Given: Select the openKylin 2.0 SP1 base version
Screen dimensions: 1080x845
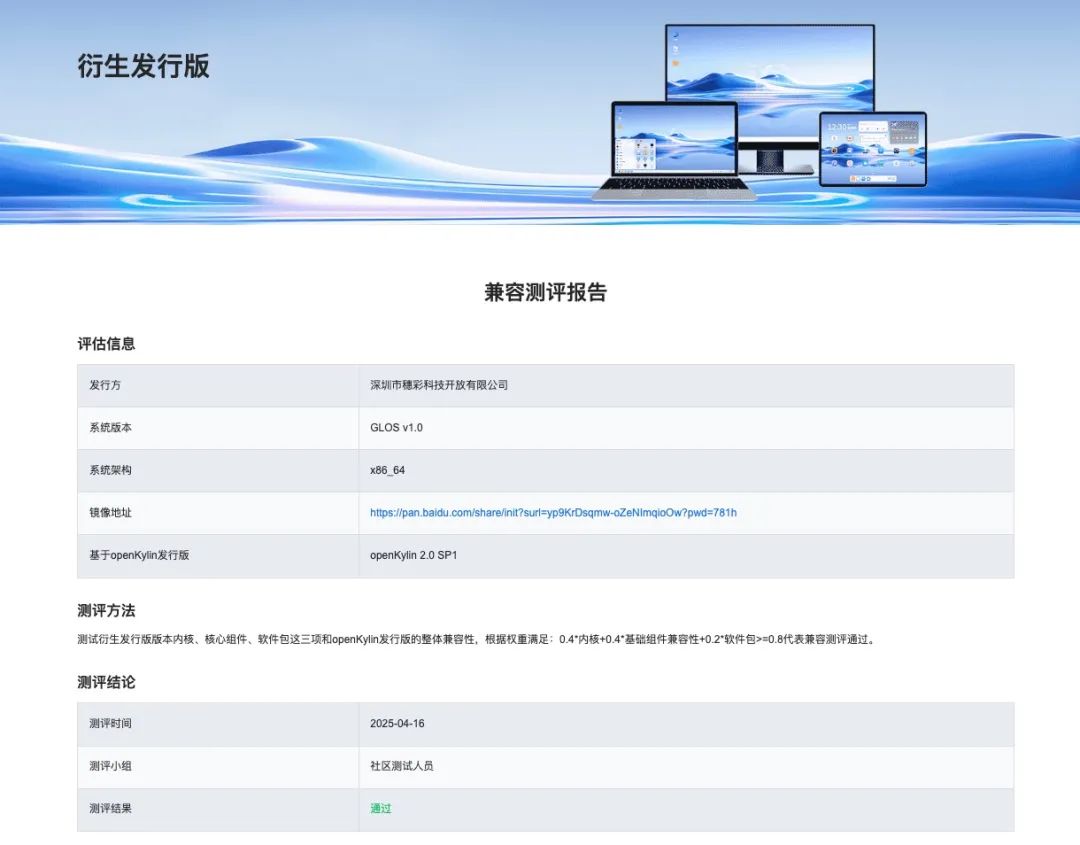Looking at the screenshot, I should [413, 555].
